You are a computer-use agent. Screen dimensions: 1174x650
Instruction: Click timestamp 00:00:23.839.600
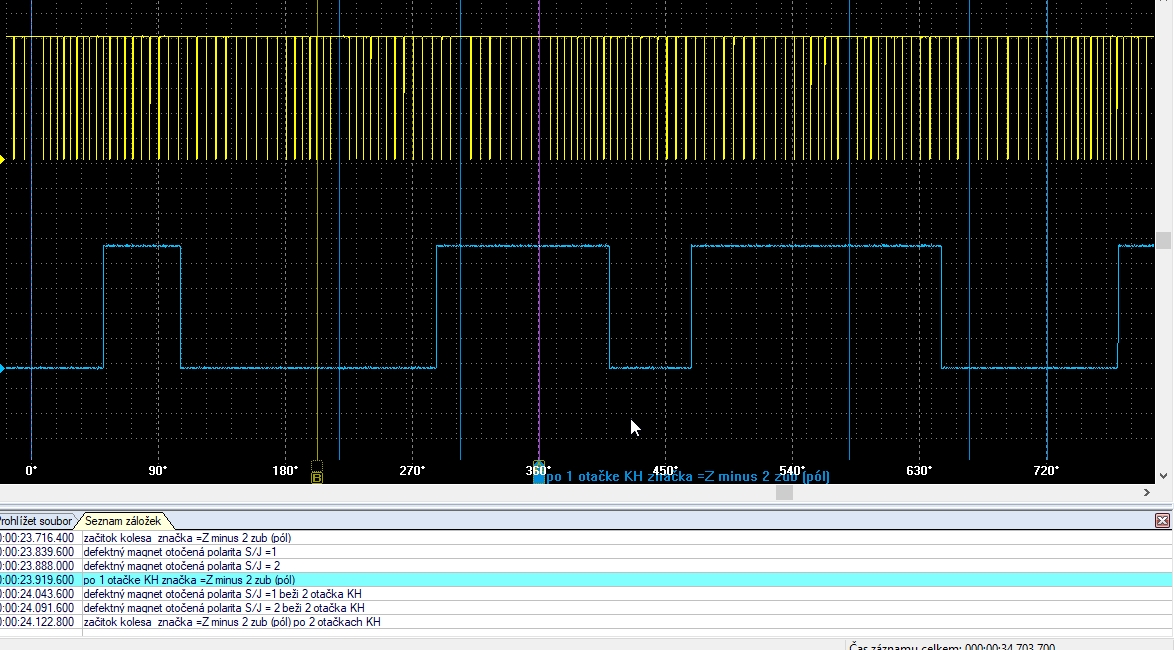tap(37, 552)
